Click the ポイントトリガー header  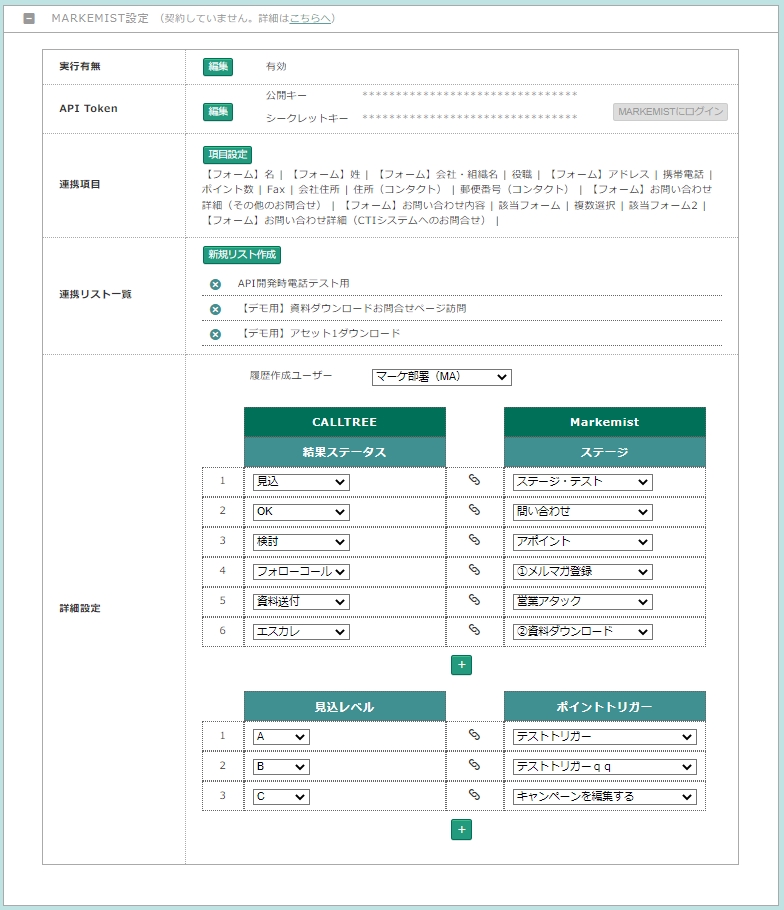click(605, 707)
